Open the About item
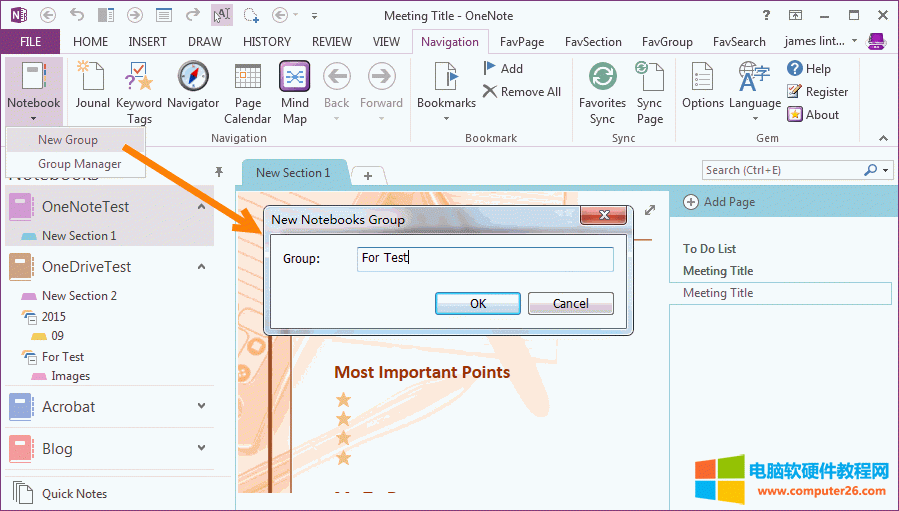 pyautogui.click(x=813, y=114)
